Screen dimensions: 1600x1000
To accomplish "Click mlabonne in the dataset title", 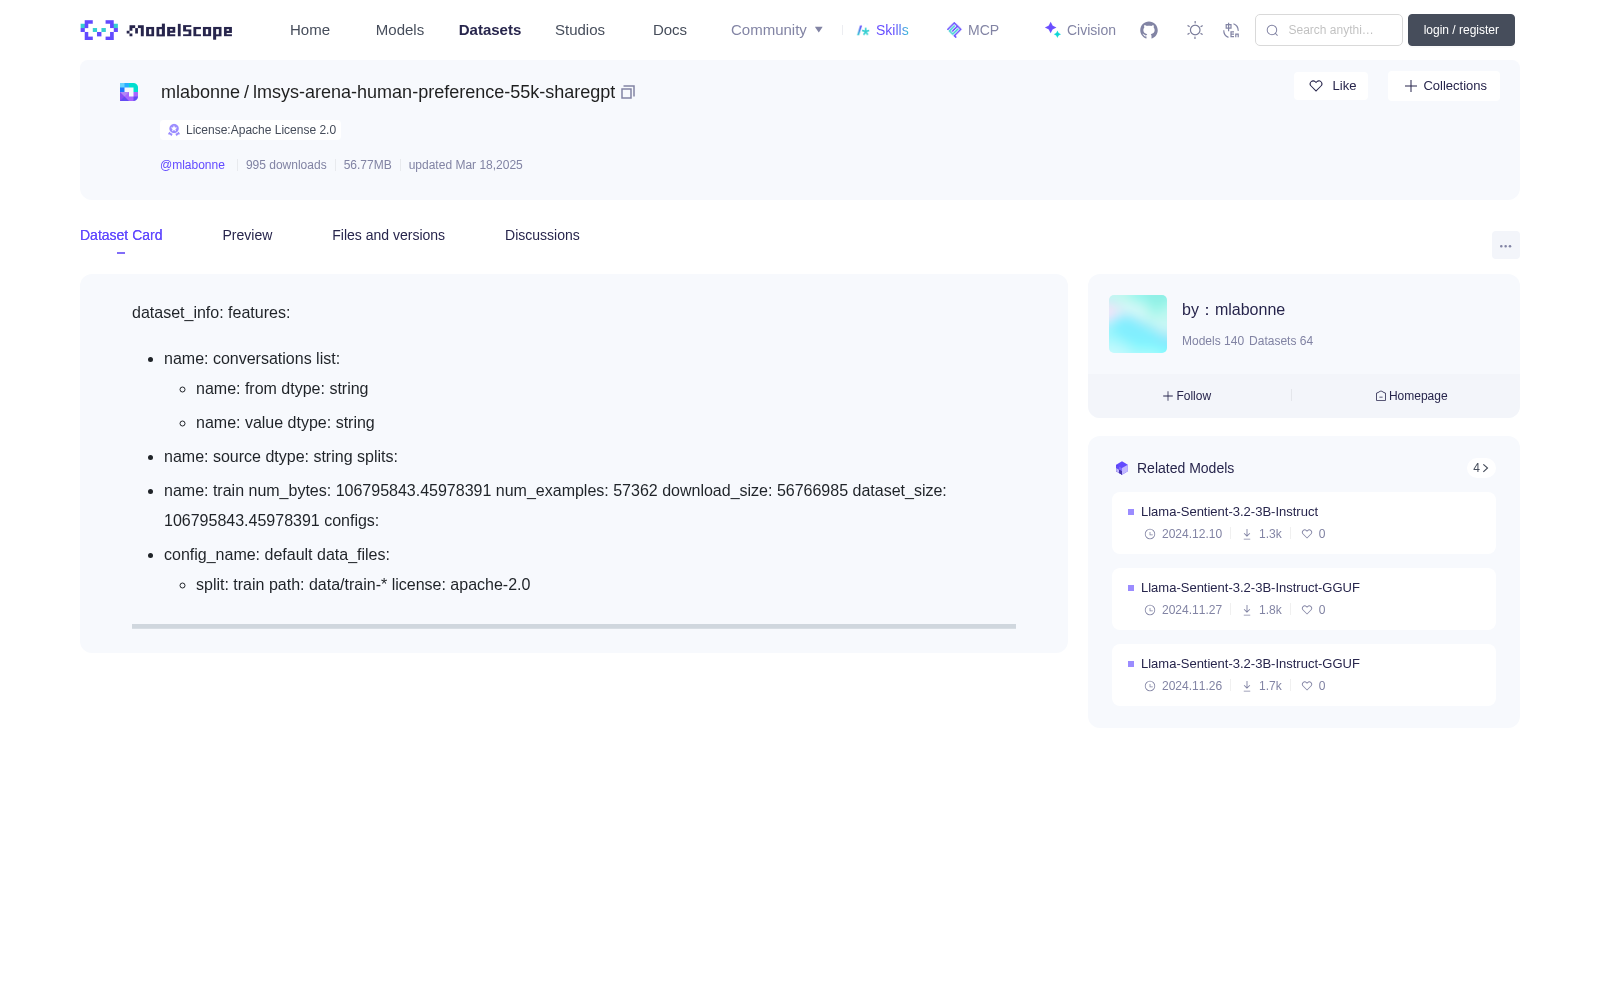I will 200,92.
